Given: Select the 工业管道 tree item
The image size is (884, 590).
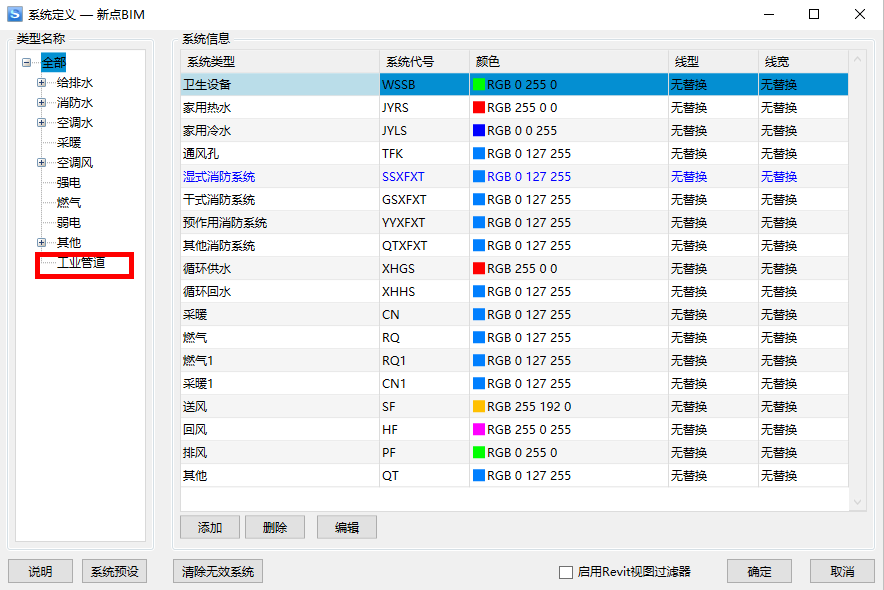Looking at the screenshot, I should (x=81, y=263).
